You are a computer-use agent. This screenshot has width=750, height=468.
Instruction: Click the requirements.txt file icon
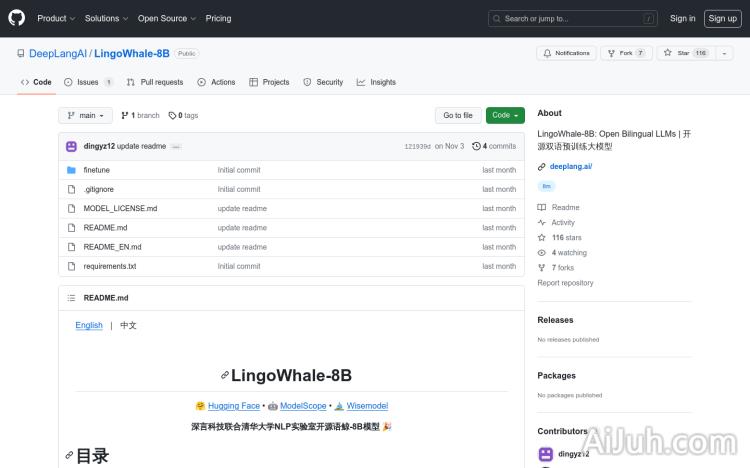(x=71, y=266)
